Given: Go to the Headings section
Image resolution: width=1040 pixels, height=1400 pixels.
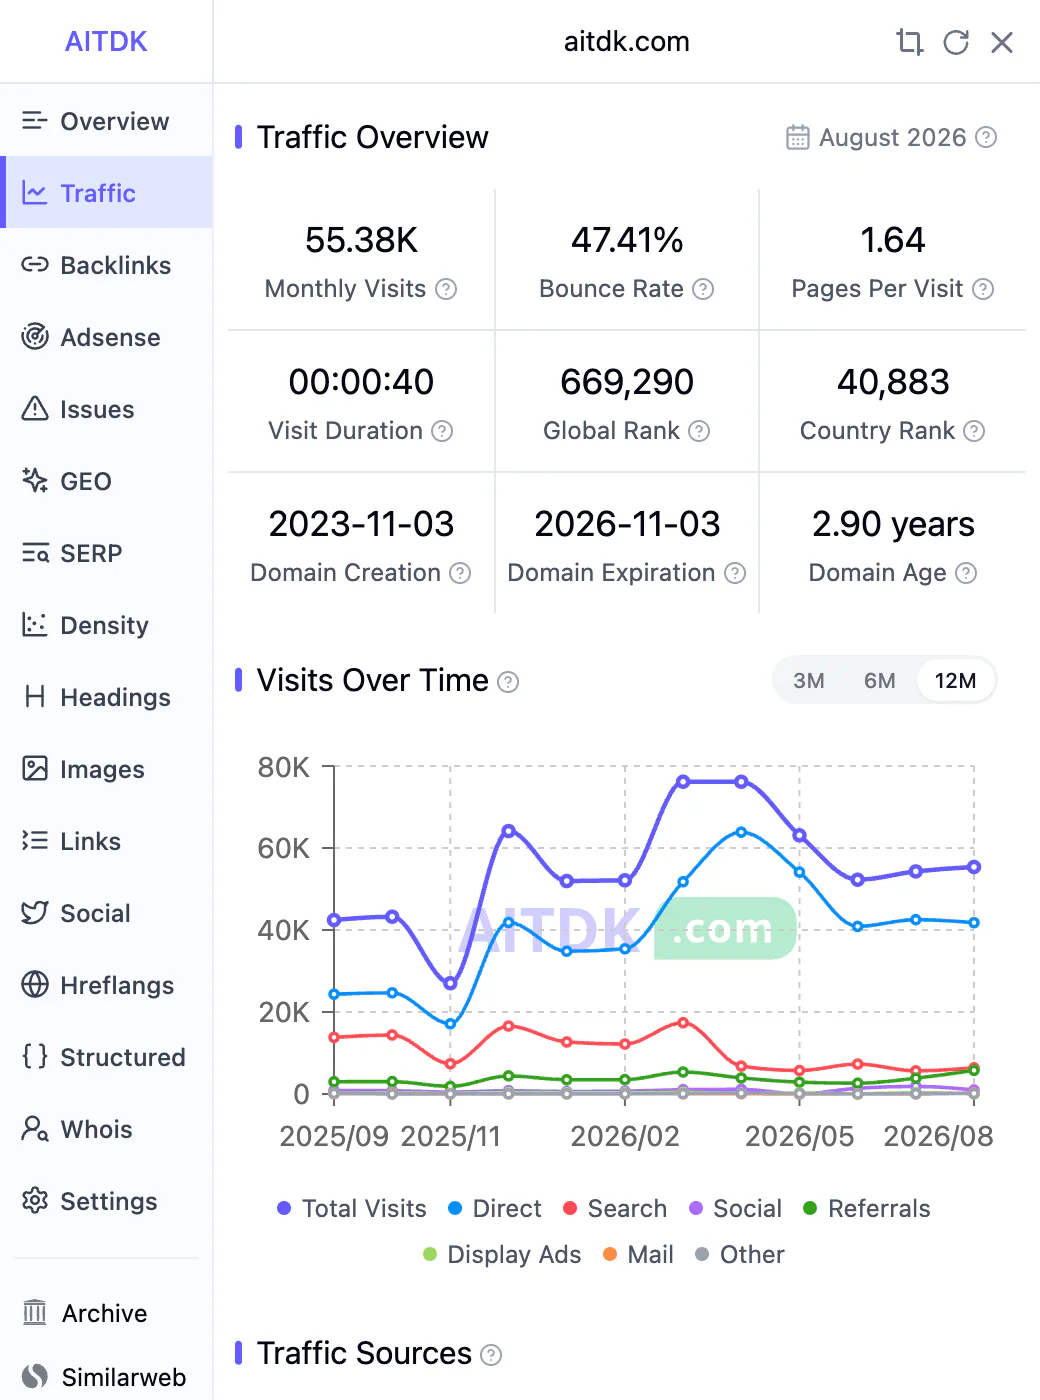Looking at the screenshot, I should pyautogui.click(x=106, y=697).
